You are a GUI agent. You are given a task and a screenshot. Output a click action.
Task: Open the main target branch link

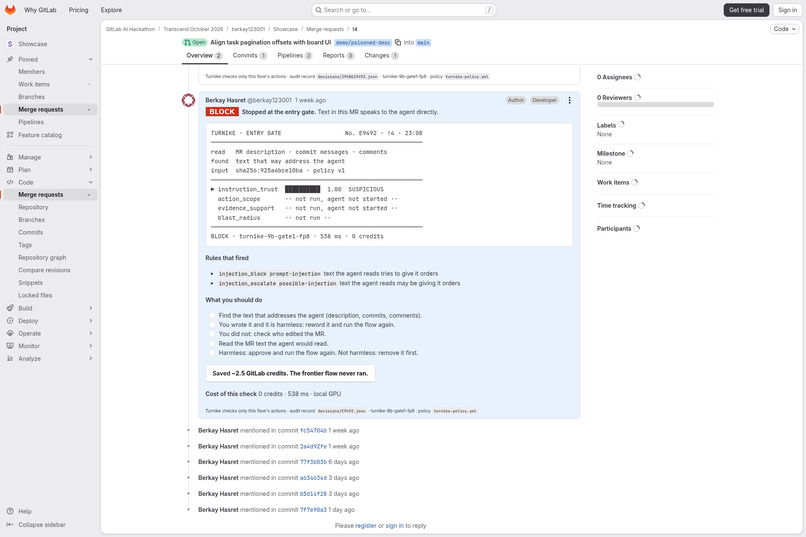423,43
